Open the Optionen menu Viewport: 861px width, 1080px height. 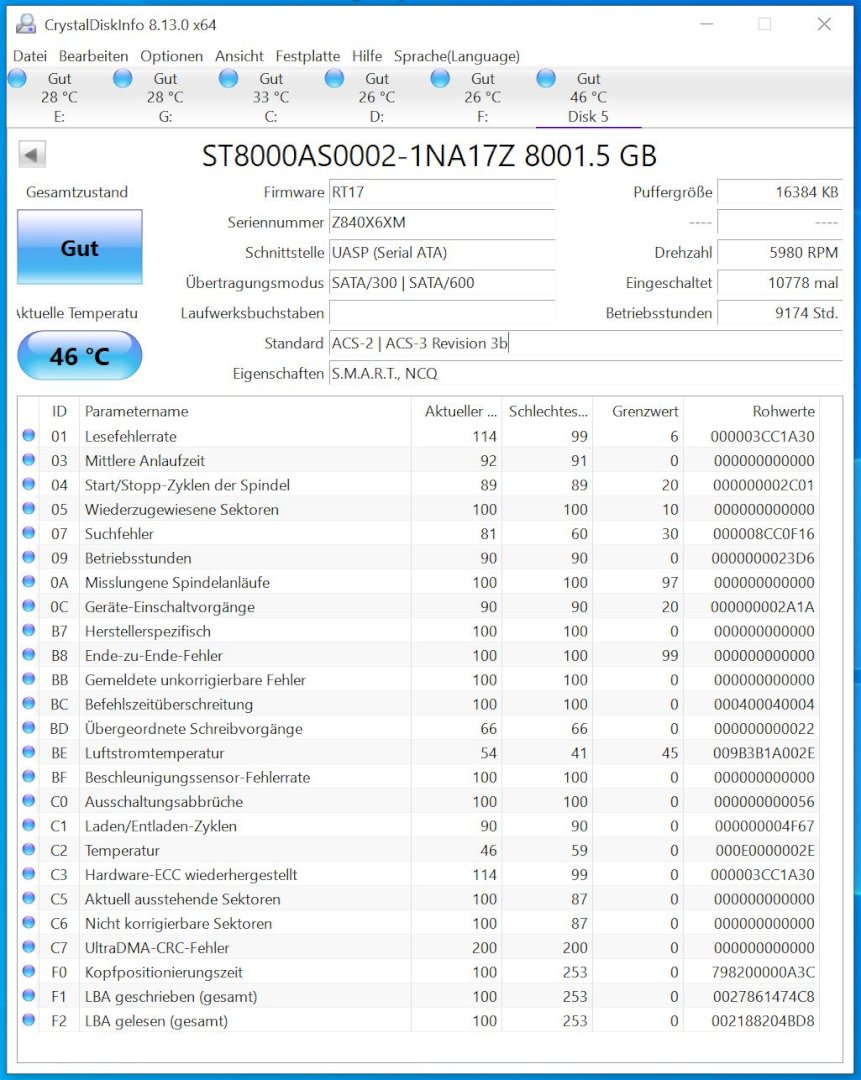coord(171,56)
